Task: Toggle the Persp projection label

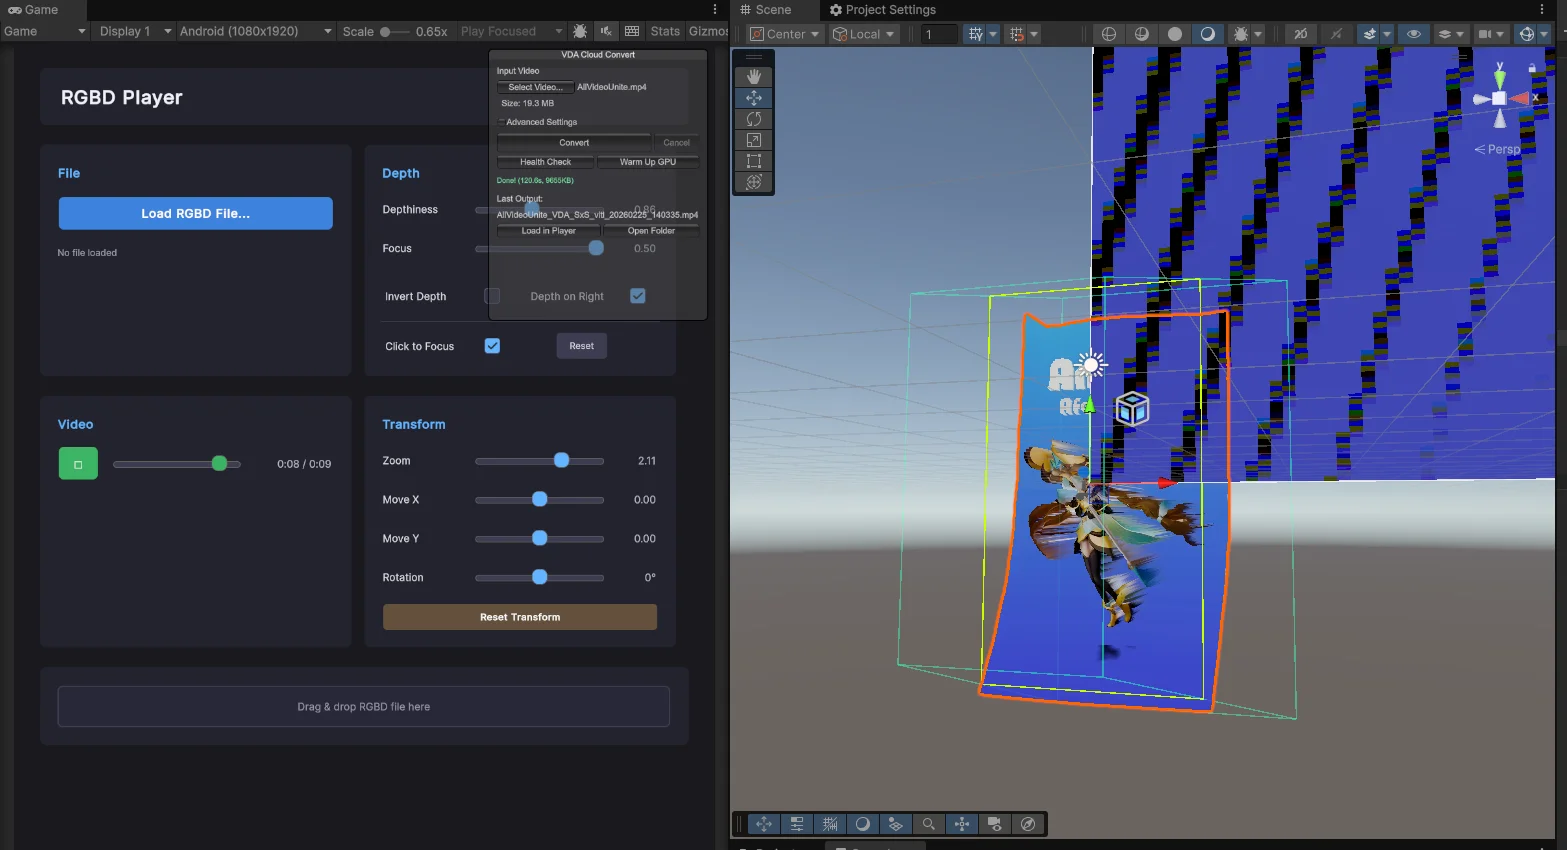Action: pos(1497,149)
